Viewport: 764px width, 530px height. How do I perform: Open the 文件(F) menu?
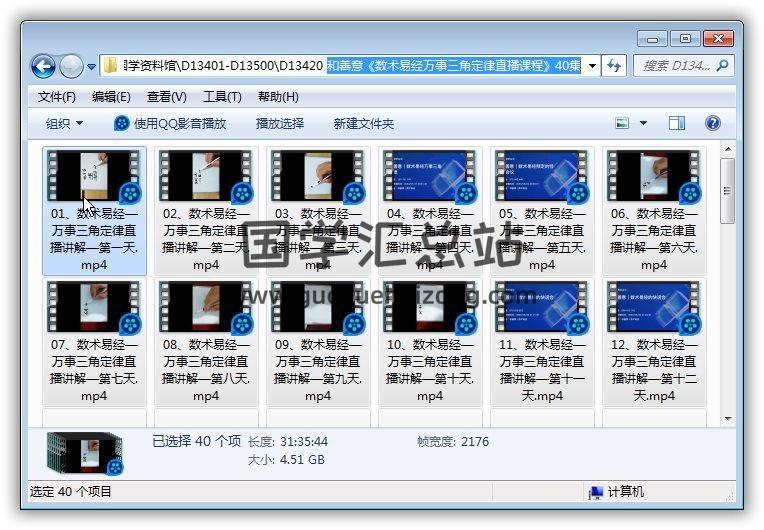[57, 97]
